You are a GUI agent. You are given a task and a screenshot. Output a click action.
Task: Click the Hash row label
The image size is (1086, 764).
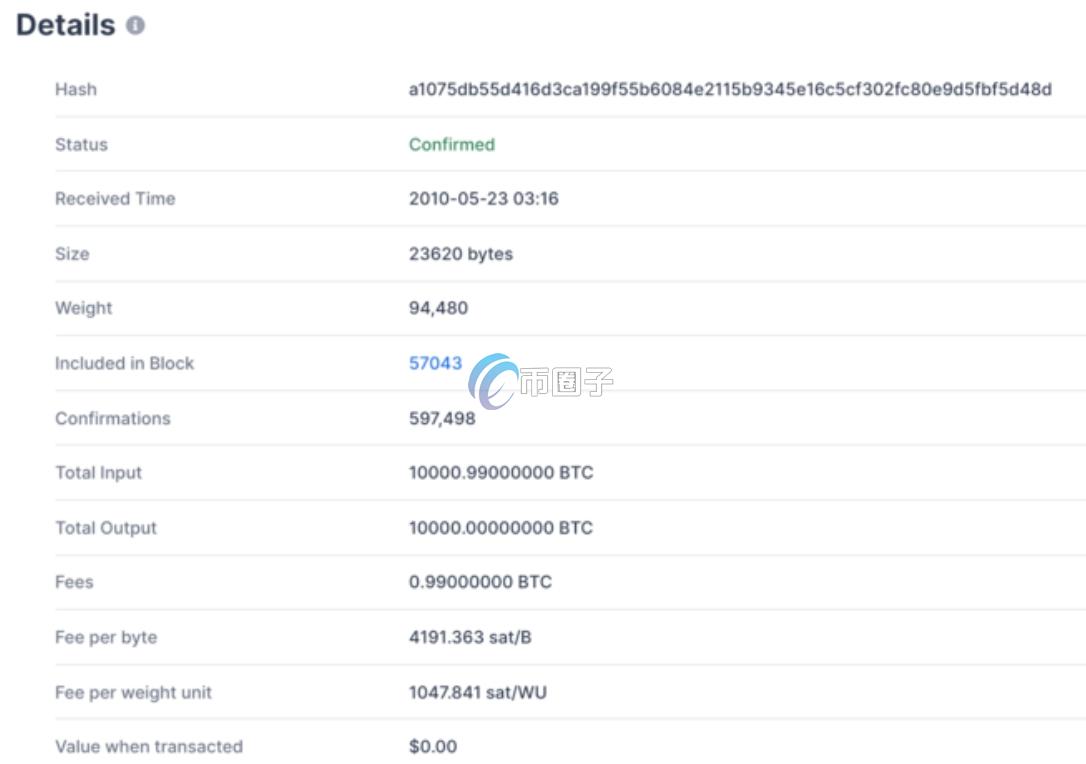76,89
